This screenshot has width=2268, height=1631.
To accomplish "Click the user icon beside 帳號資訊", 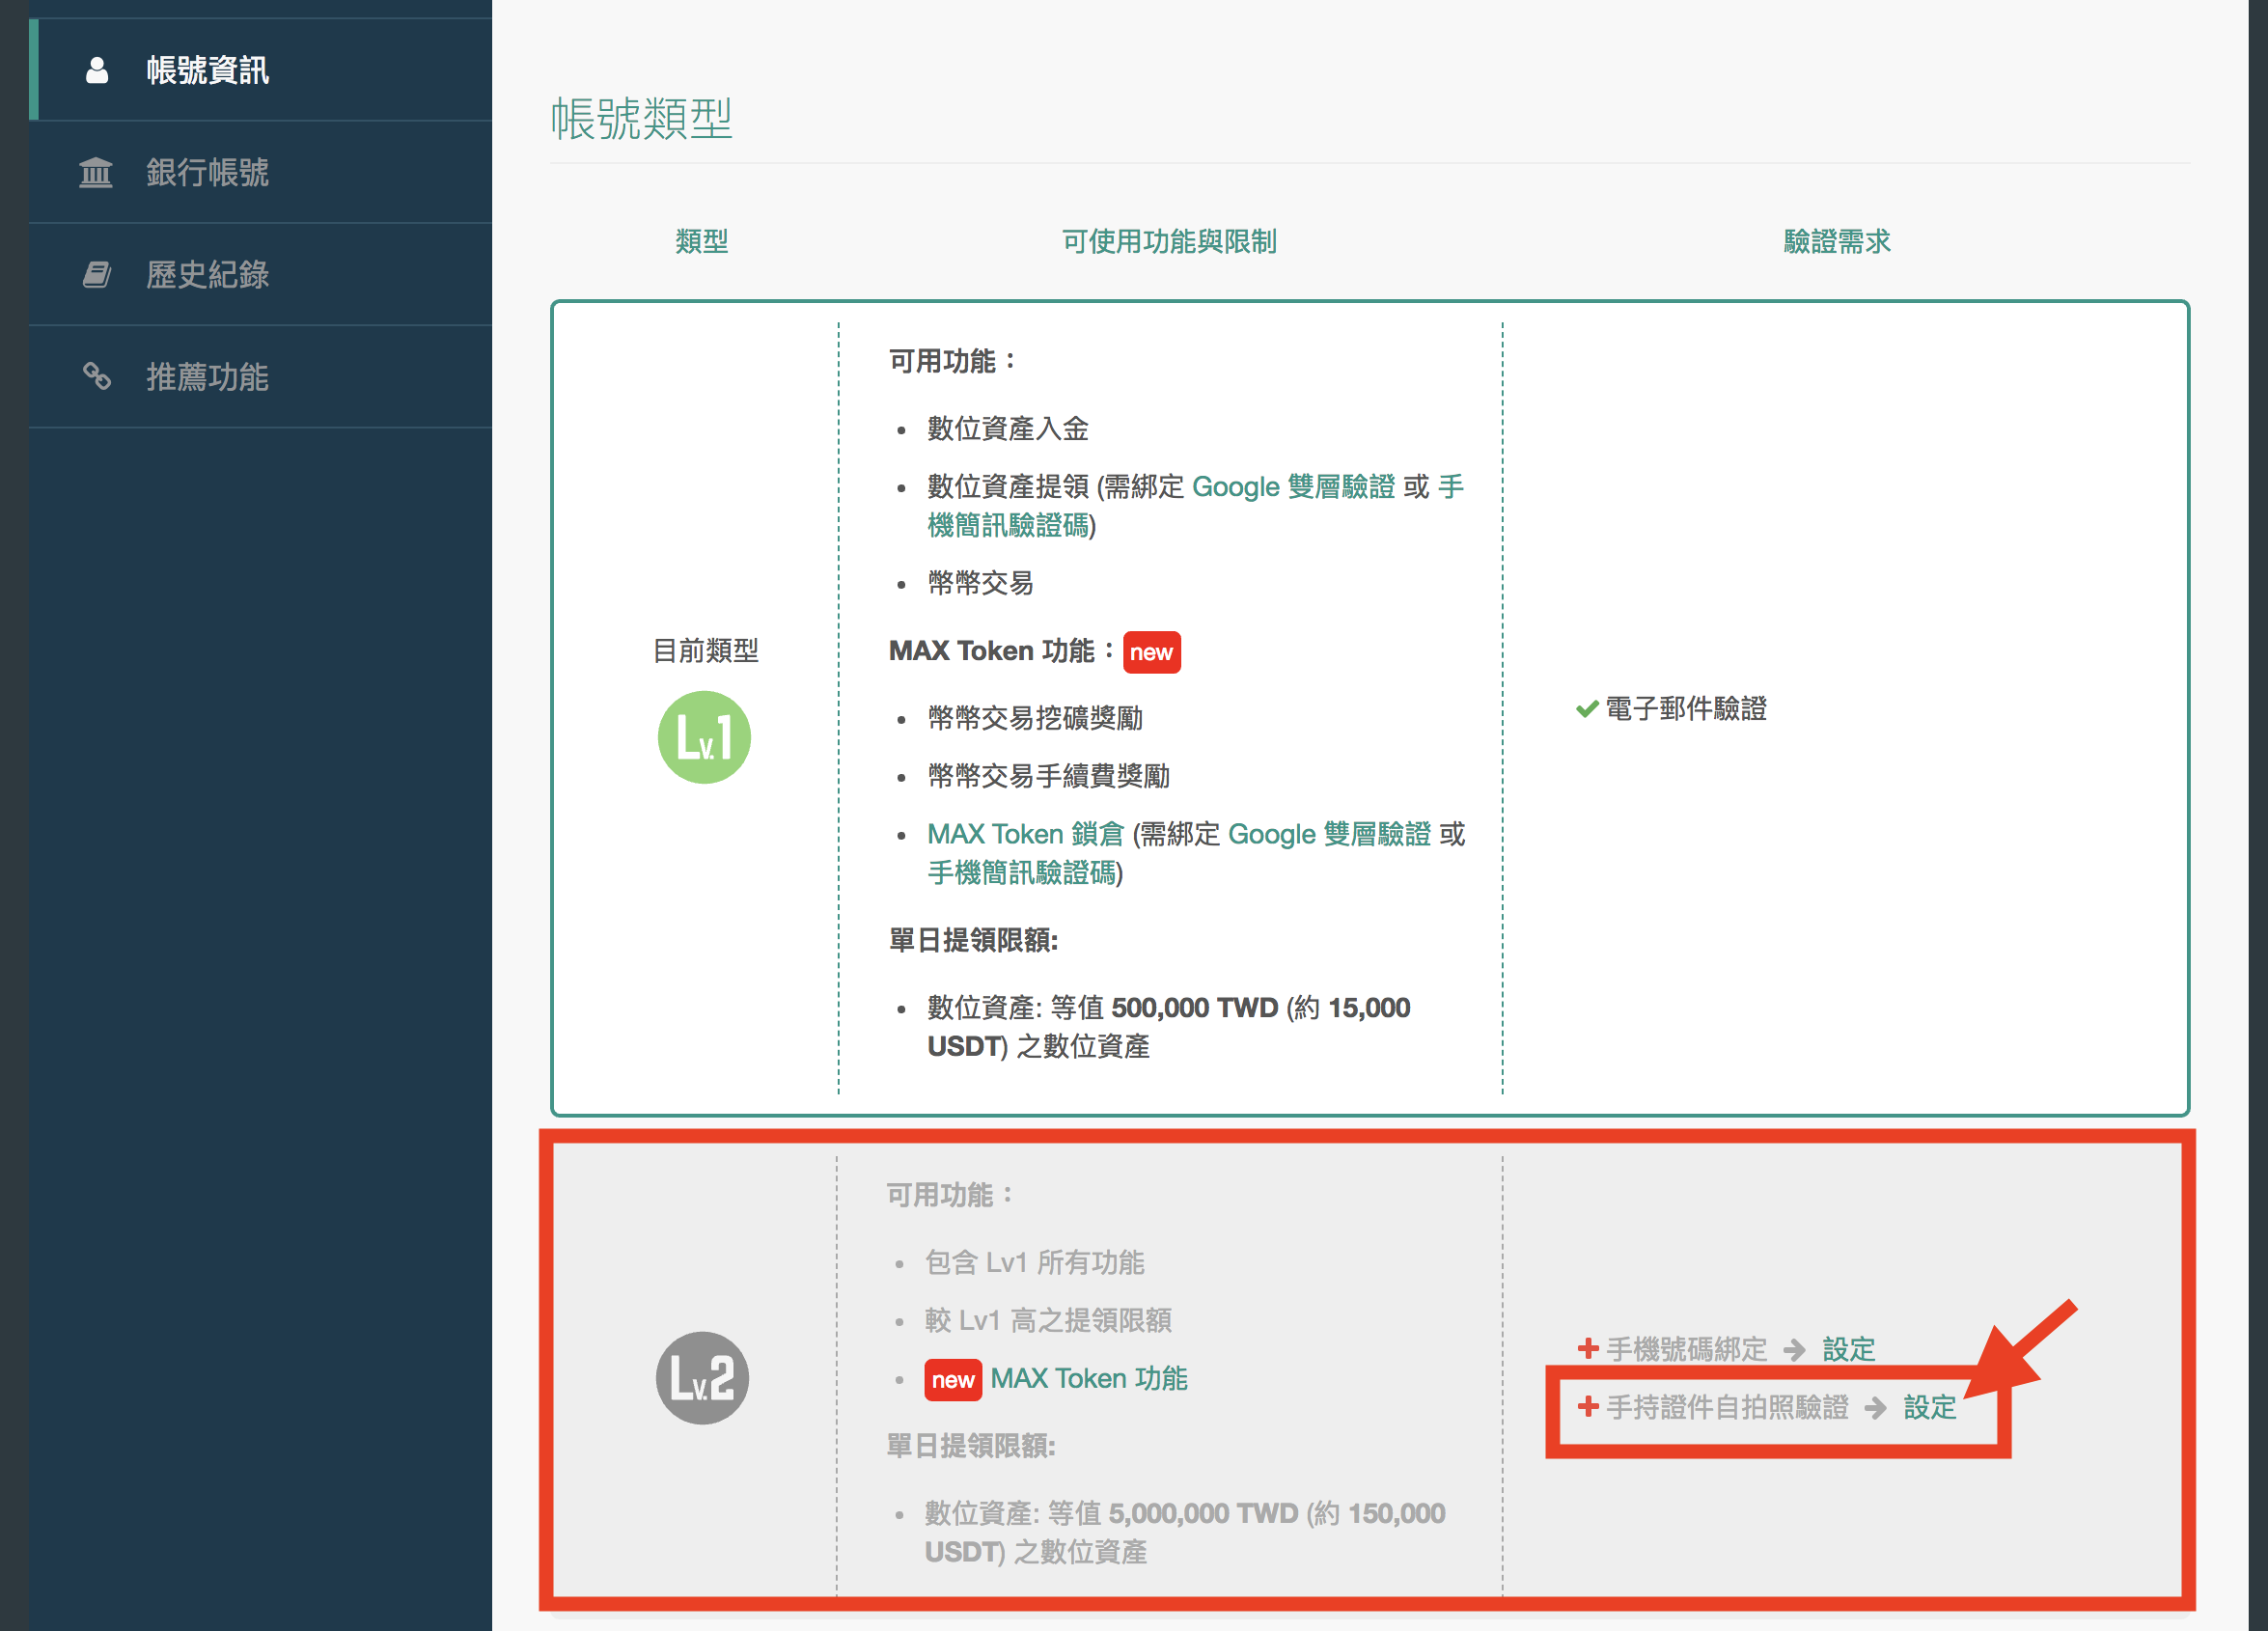I will pyautogui.click(x=97, y=70).
